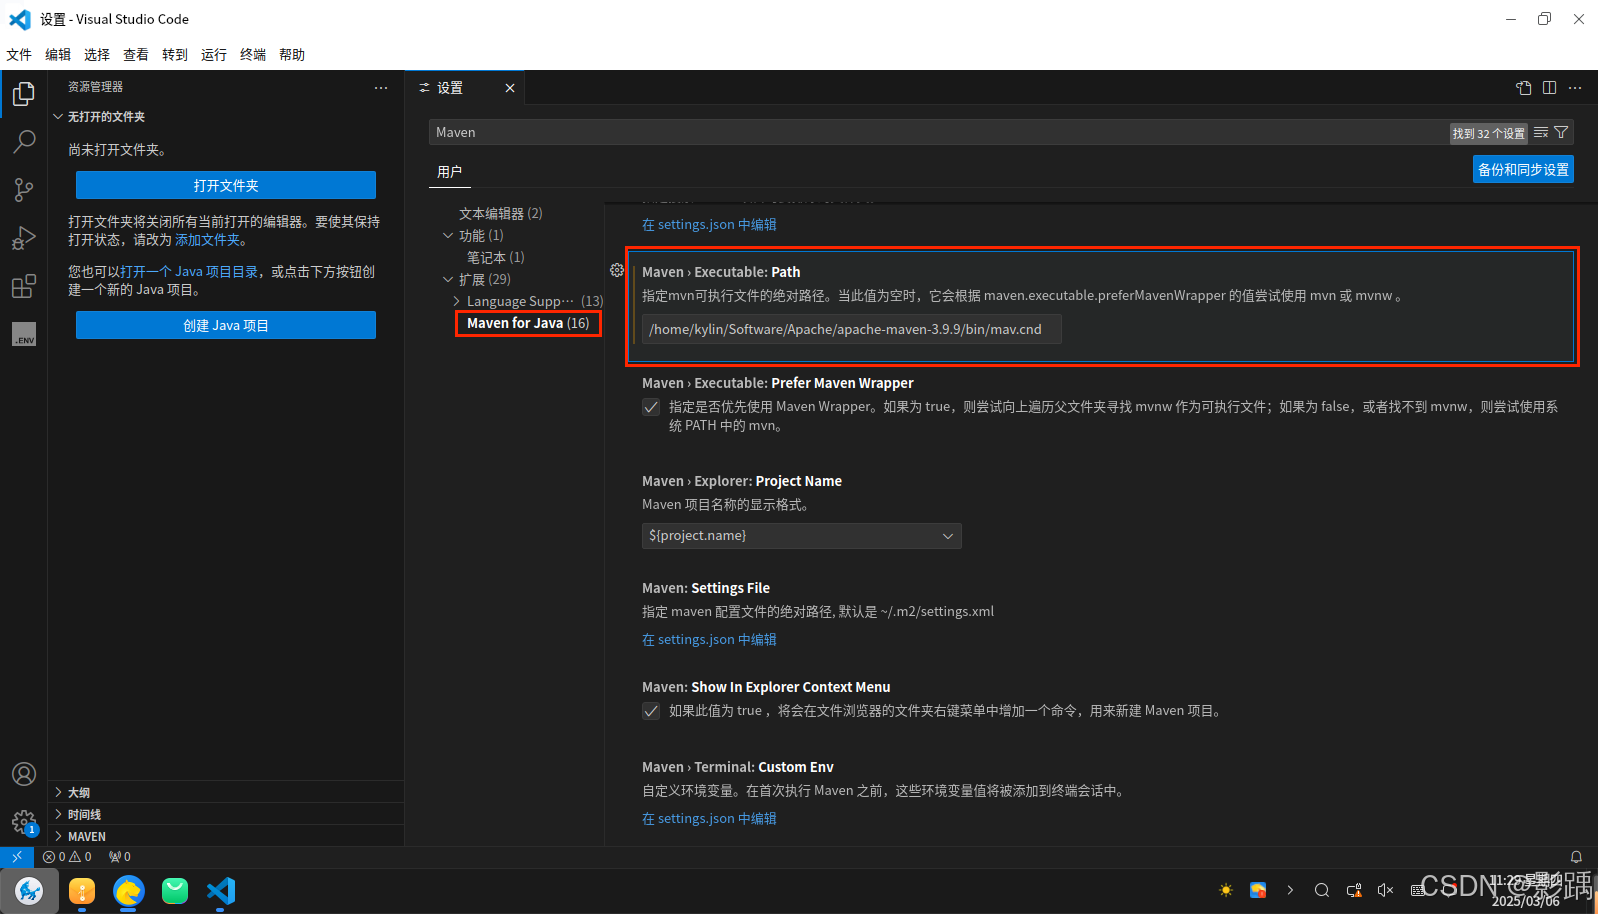The image size is (1598, 914).
Task: Open the 帮助 menu
Action: coord(292,55)
